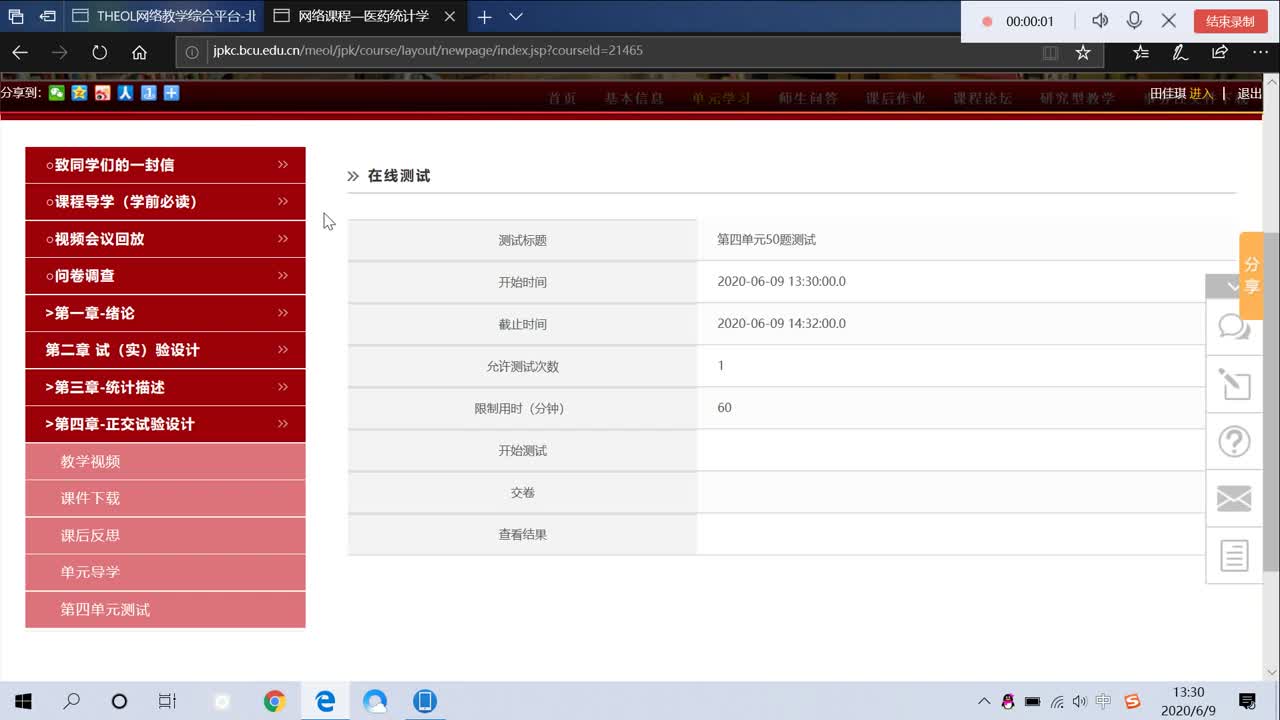Mute system sound in recorder bar
Screen dimensions: 1280x720
pyautogui.click(x=1100, y=21)
